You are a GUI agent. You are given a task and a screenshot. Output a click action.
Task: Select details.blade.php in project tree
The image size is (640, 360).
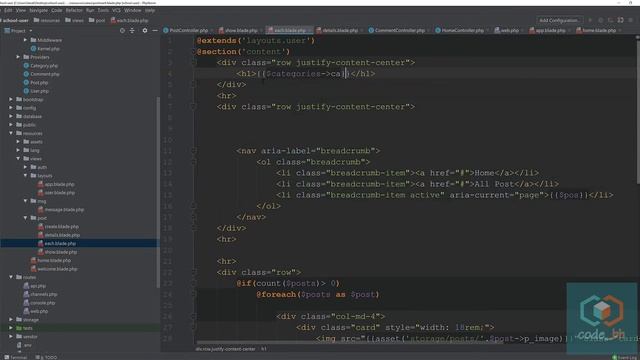(x=59, y=235)
